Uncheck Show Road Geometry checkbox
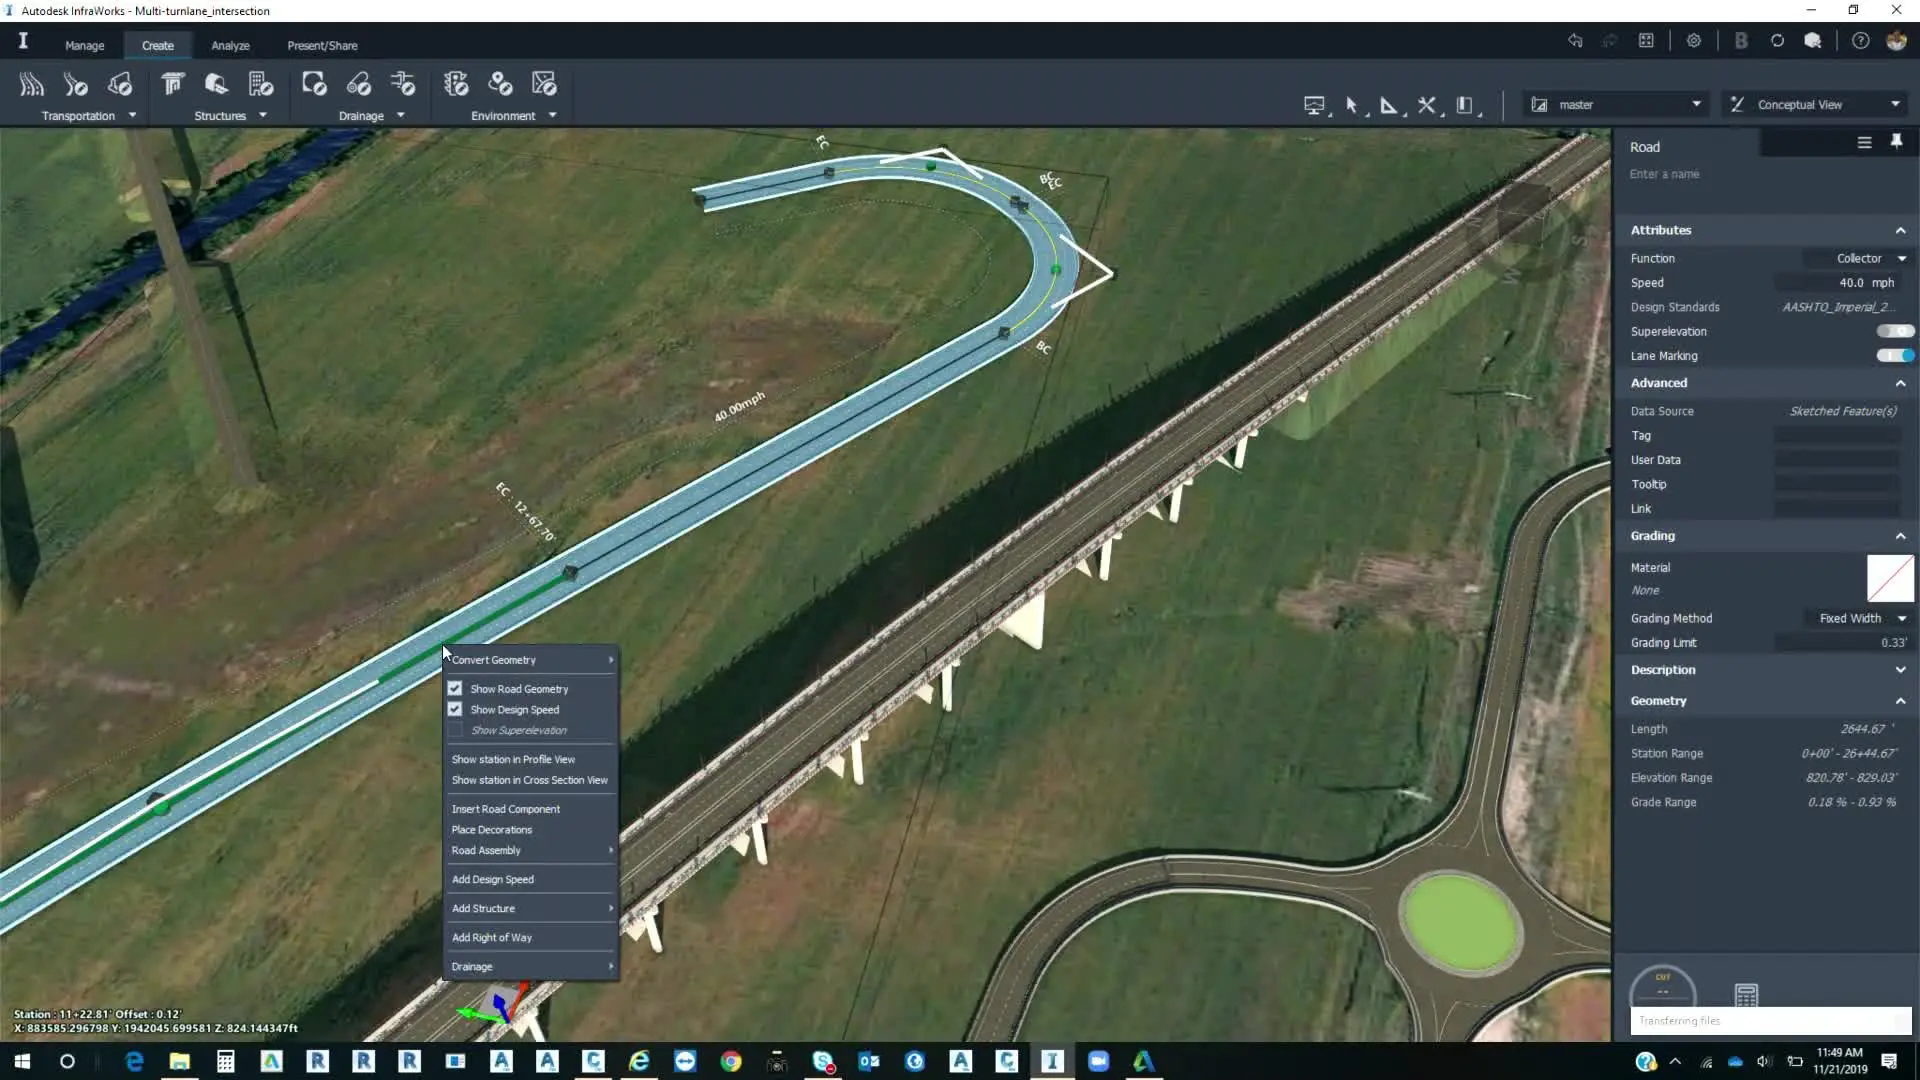 coord(455,689)
